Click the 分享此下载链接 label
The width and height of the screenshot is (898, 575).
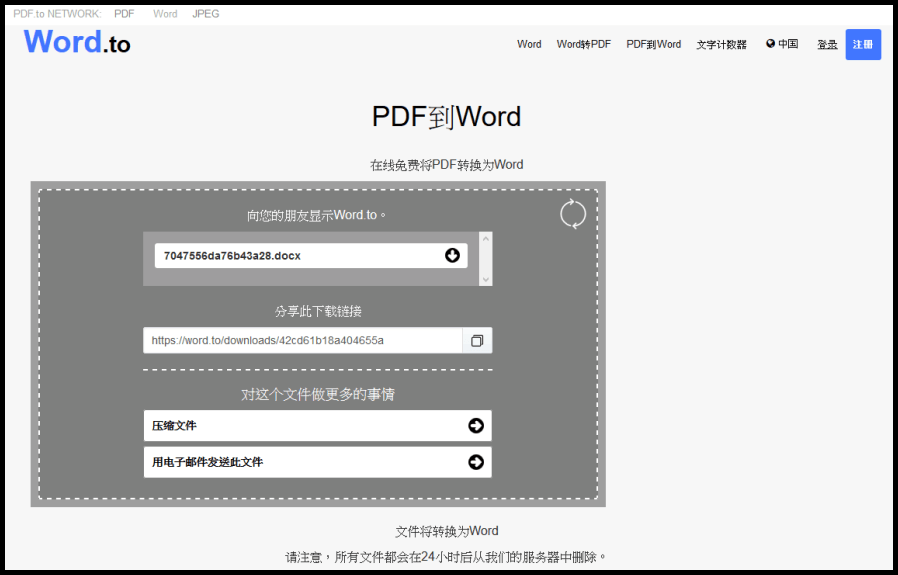coord(318,312)
